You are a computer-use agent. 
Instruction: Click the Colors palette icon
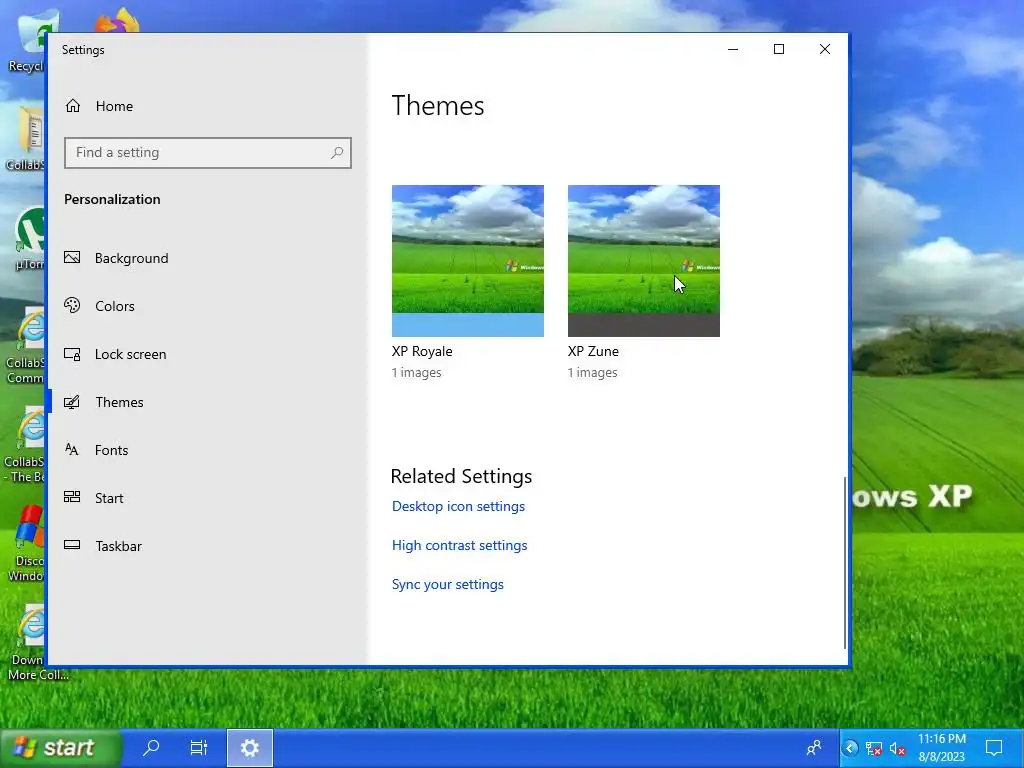(x=72, y=305)
